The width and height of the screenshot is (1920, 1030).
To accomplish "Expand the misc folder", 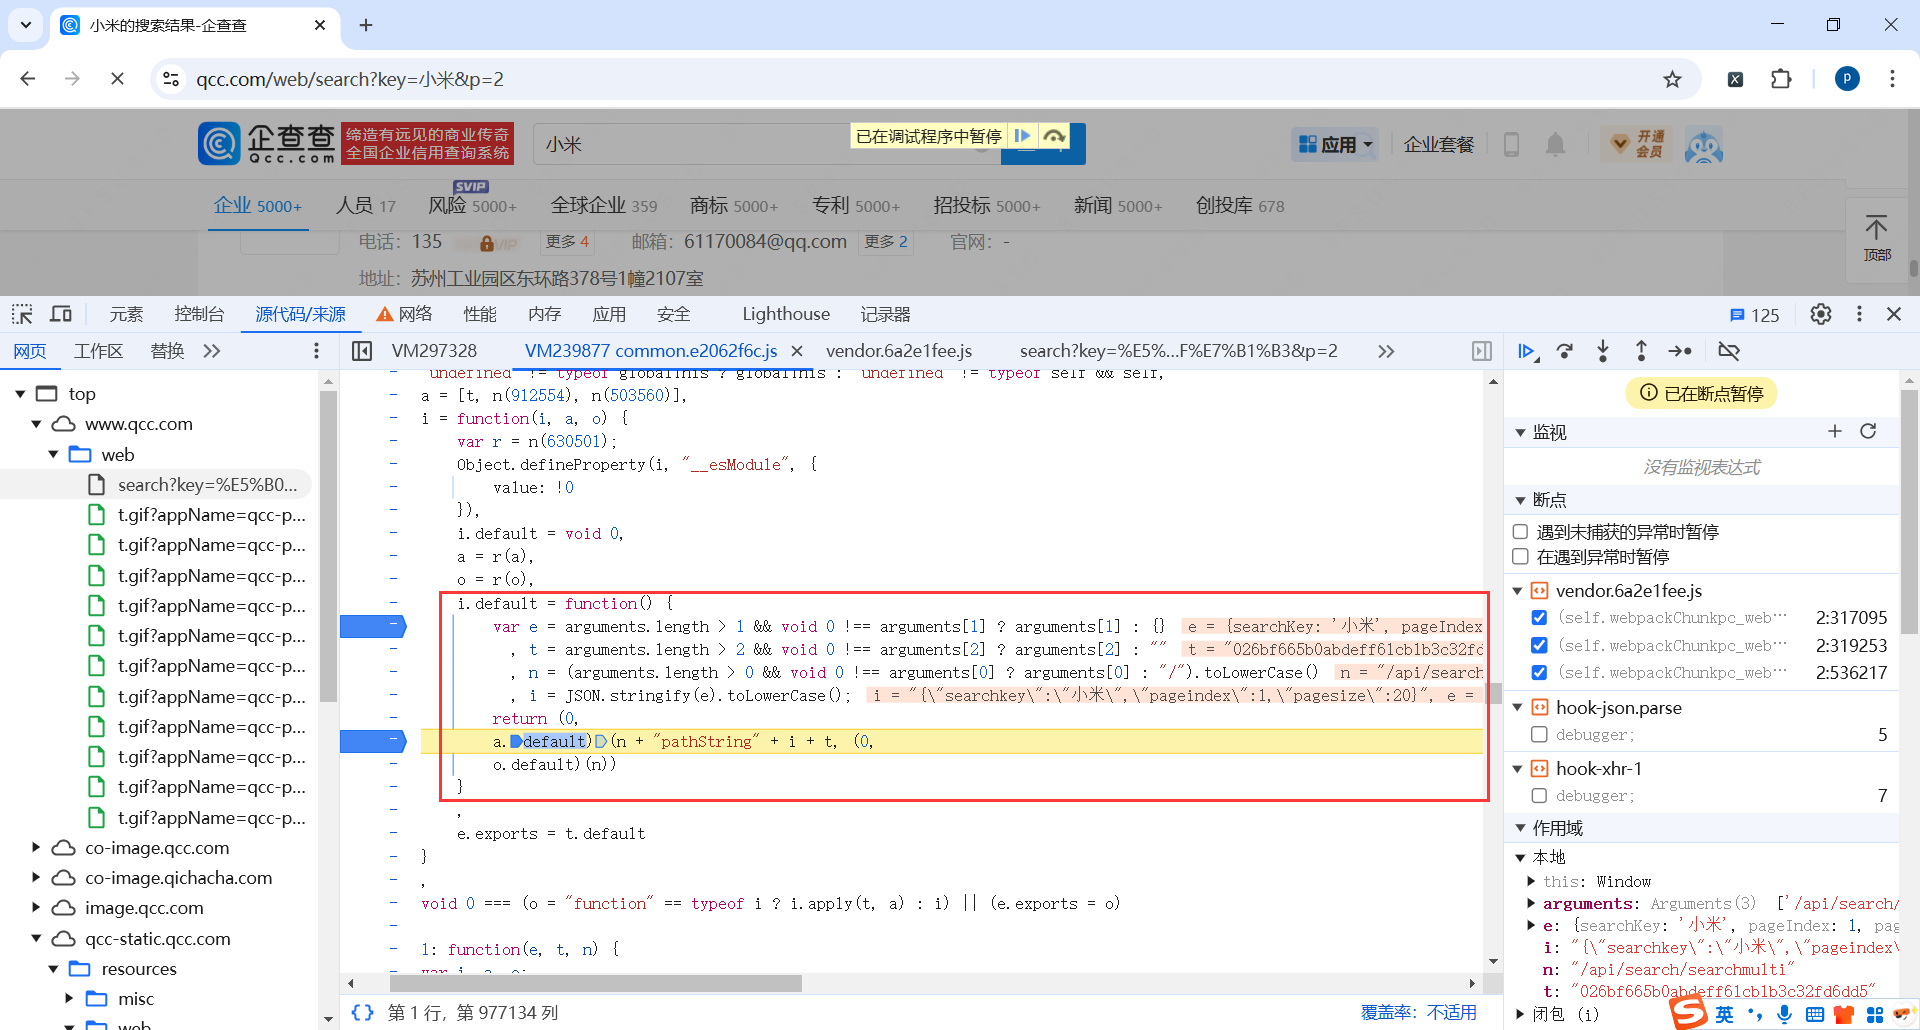I will click(x=69, y=999).
